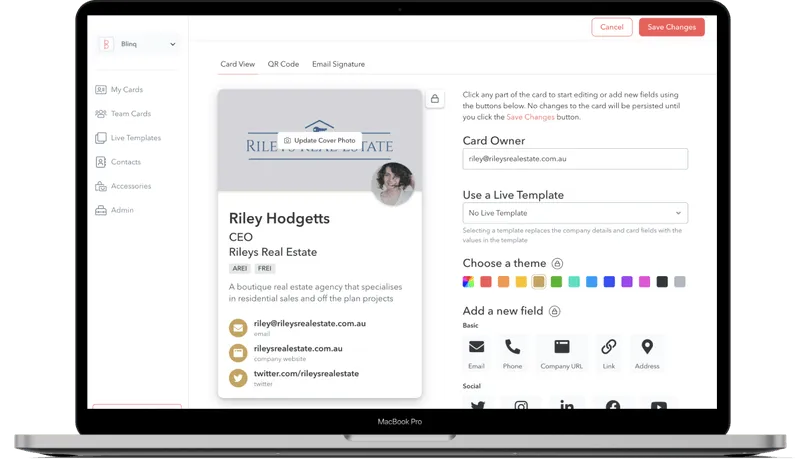Select the green theme swatch
Image resolution: width=800 pixels, height=459 pixels.
556,282
